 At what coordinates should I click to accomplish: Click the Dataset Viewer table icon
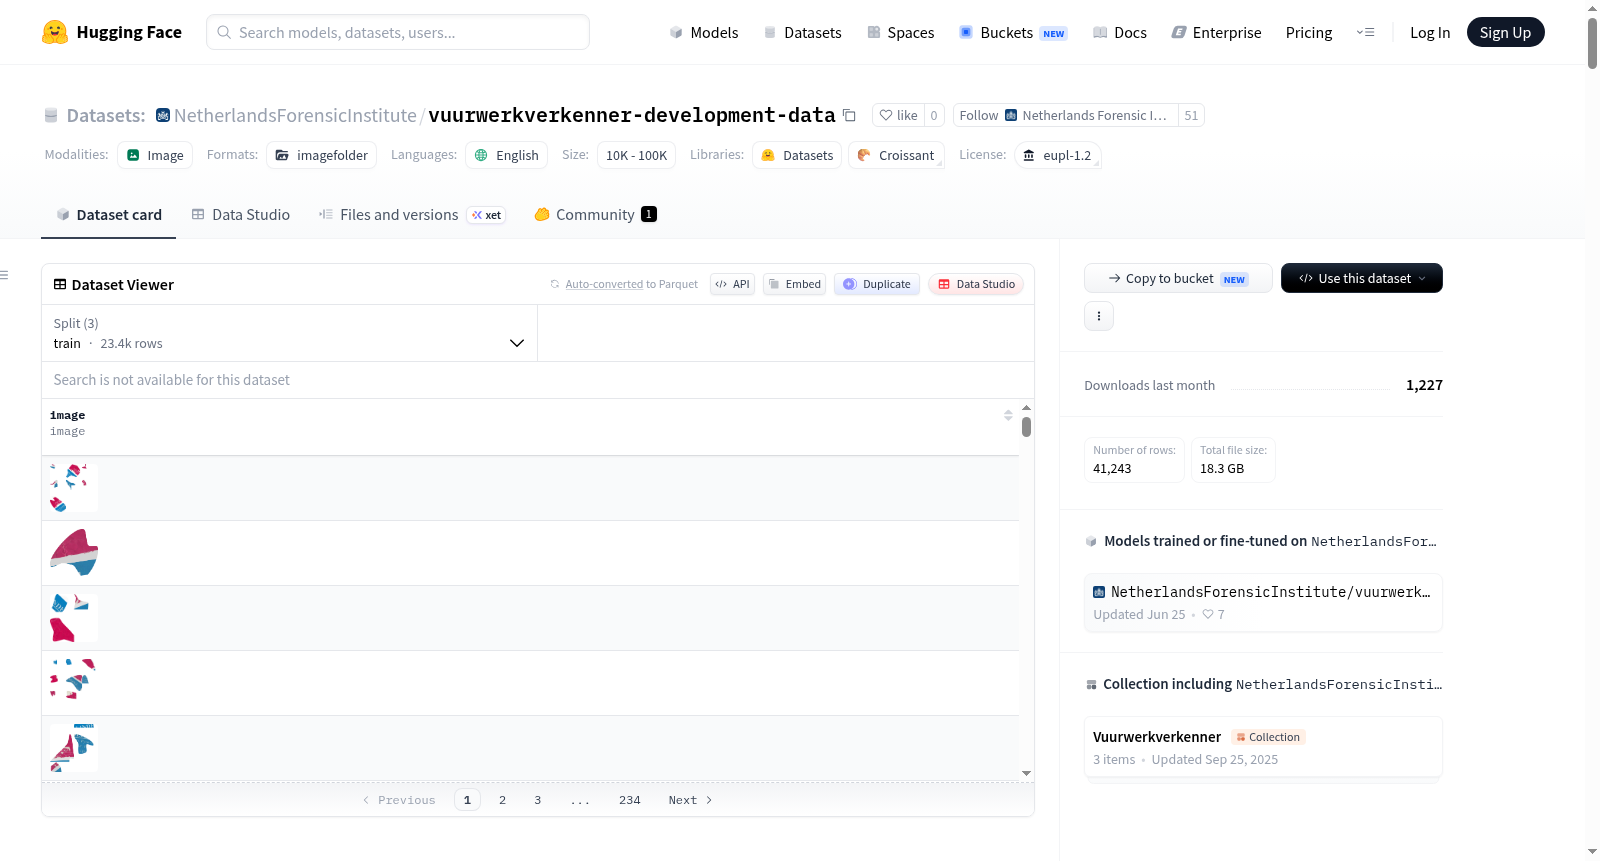coord(60,284)
